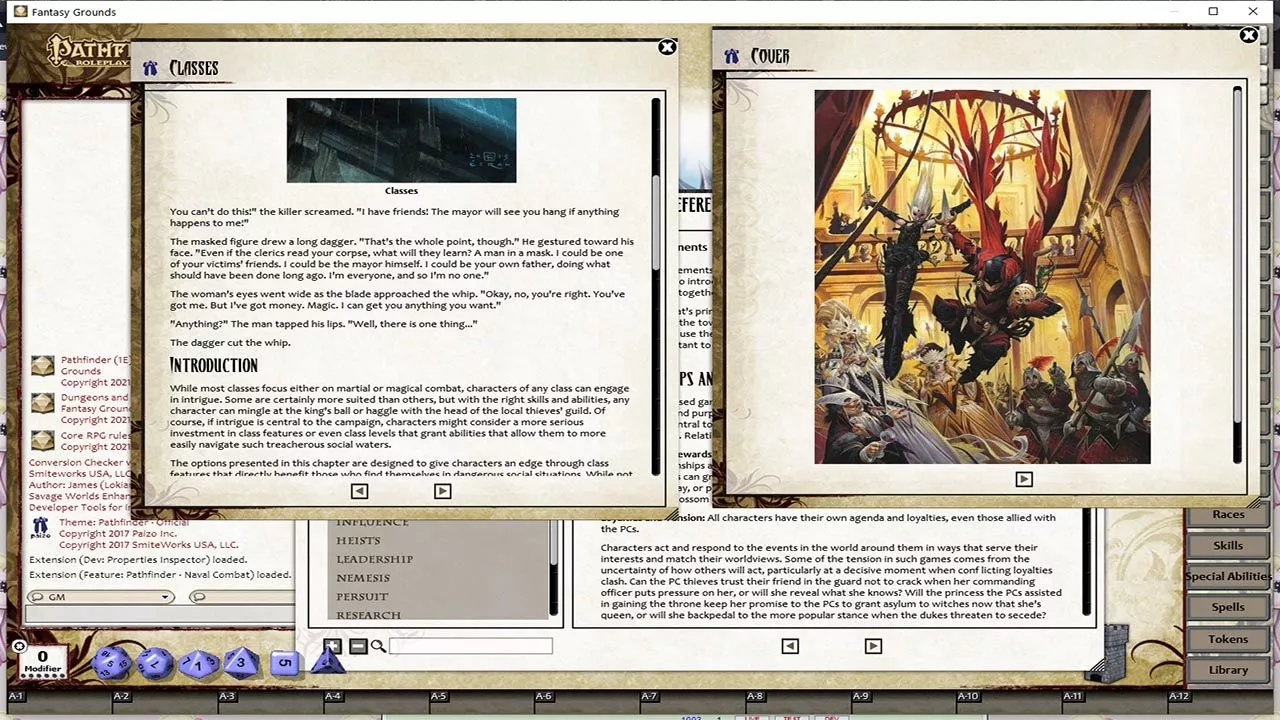Select the d10 die
Viewport: 1280px width, 720px height.
(x=198, y=664)
